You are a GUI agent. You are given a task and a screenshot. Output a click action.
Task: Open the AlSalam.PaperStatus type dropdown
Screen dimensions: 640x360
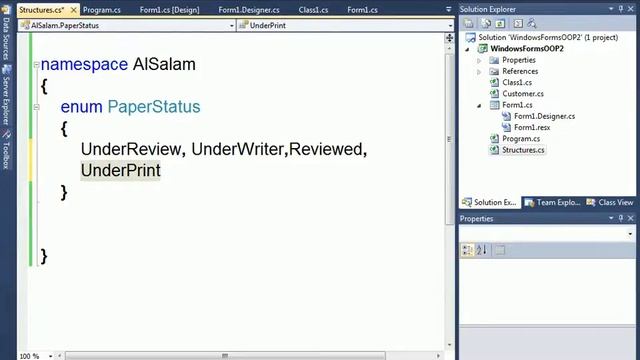coord(231,25)
